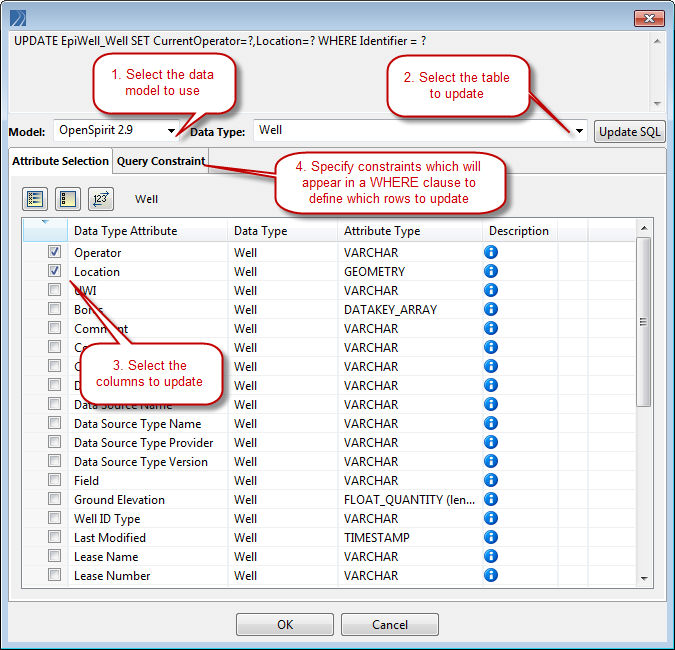Click the OK button
Viewport: 675px width, 650px height.
pyautogui.click(x=285, y=624)
